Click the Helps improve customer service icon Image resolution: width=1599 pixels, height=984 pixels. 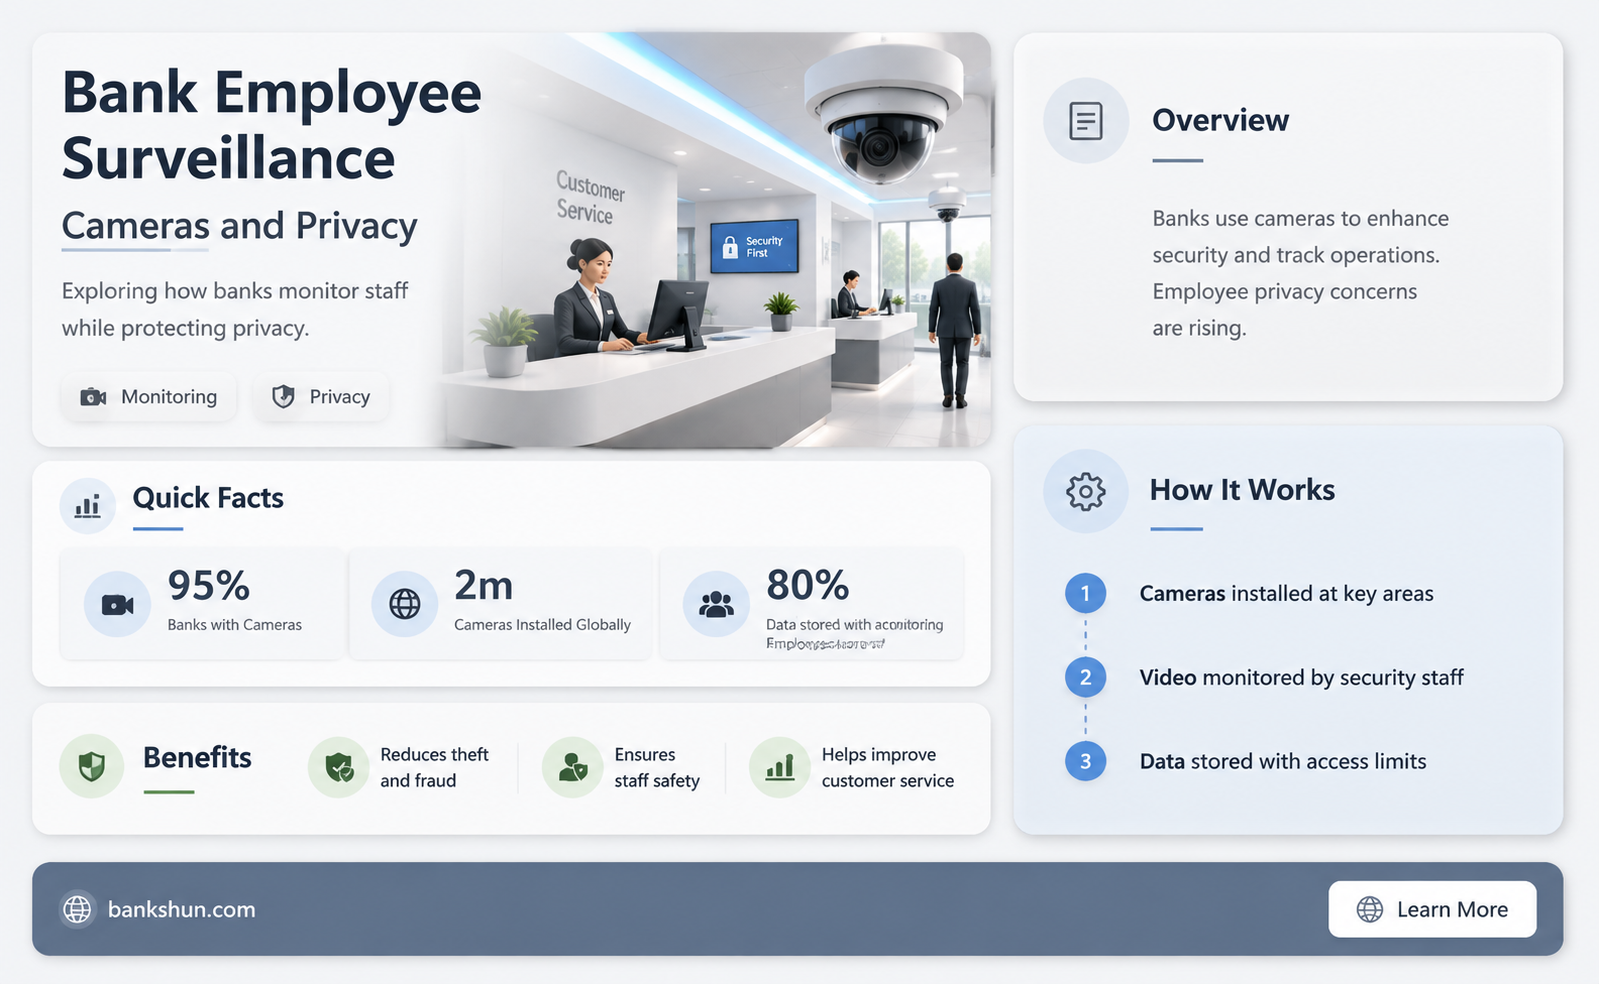coord(780,768)
